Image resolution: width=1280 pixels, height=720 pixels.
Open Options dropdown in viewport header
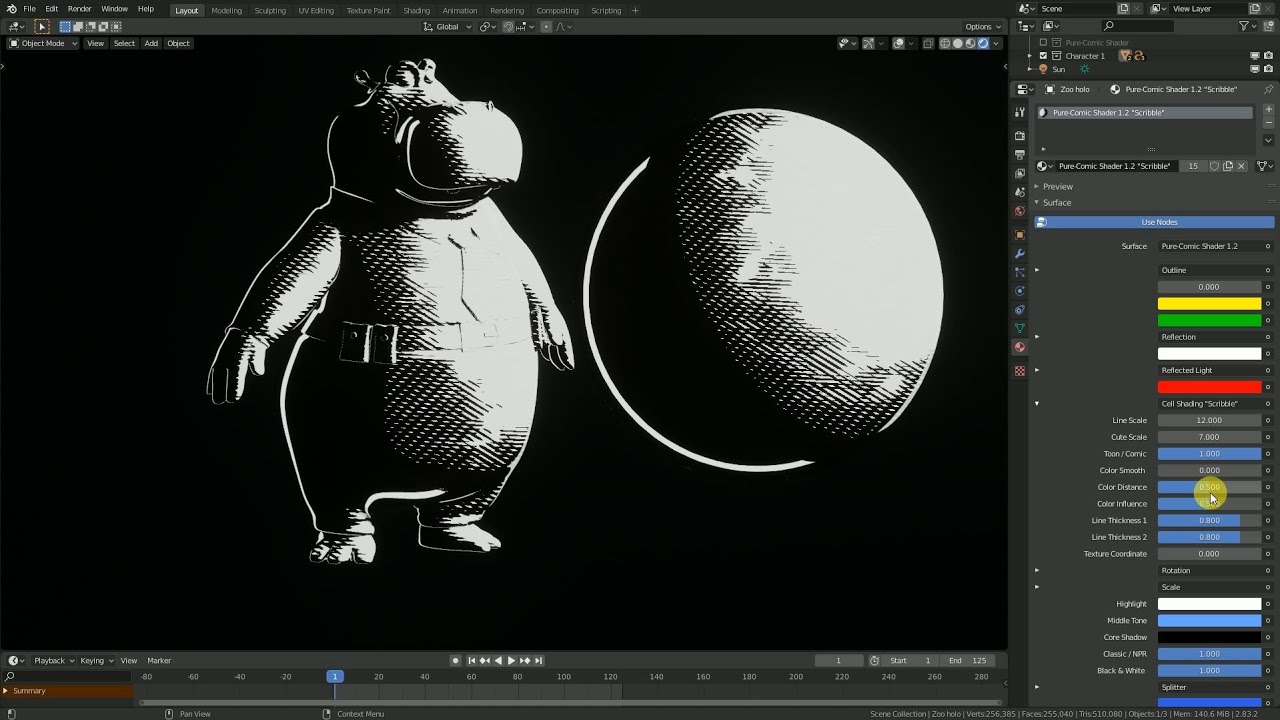pyautogui.click(x=983, y=27)
